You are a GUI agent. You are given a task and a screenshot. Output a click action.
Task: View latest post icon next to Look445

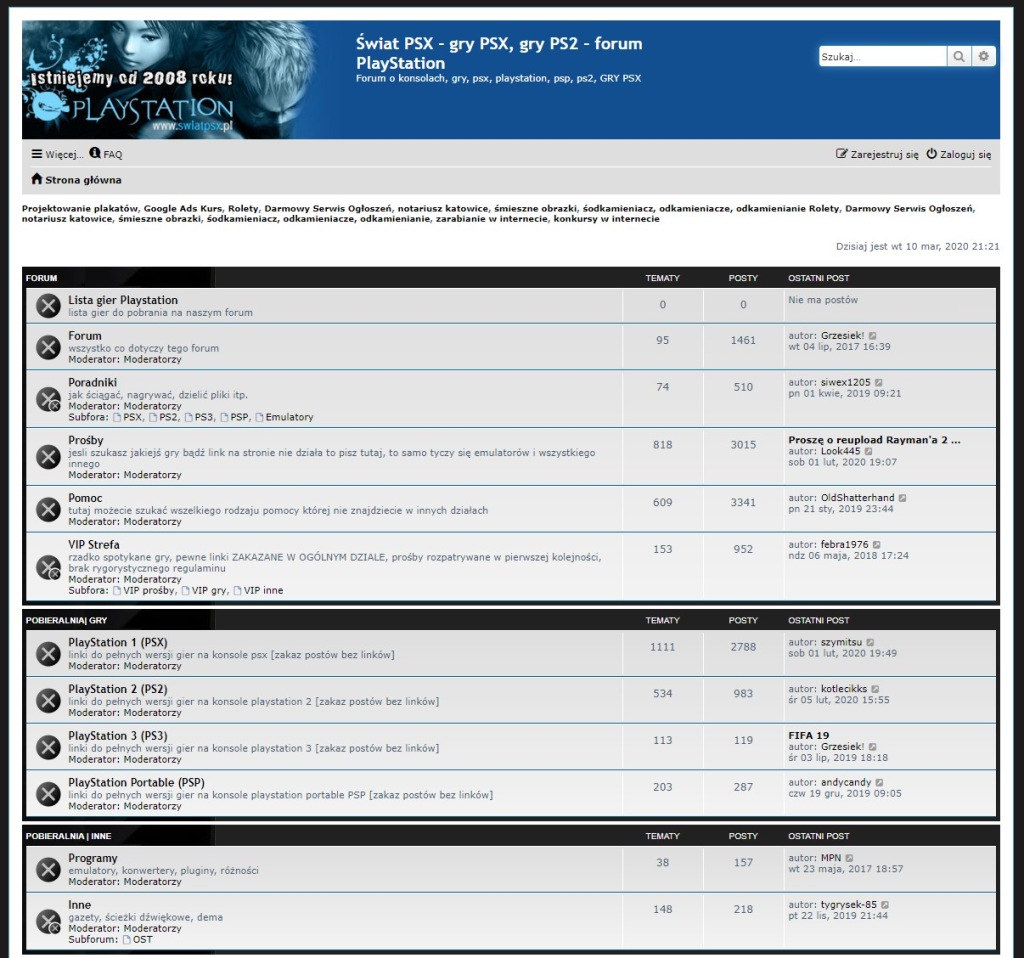869,451
